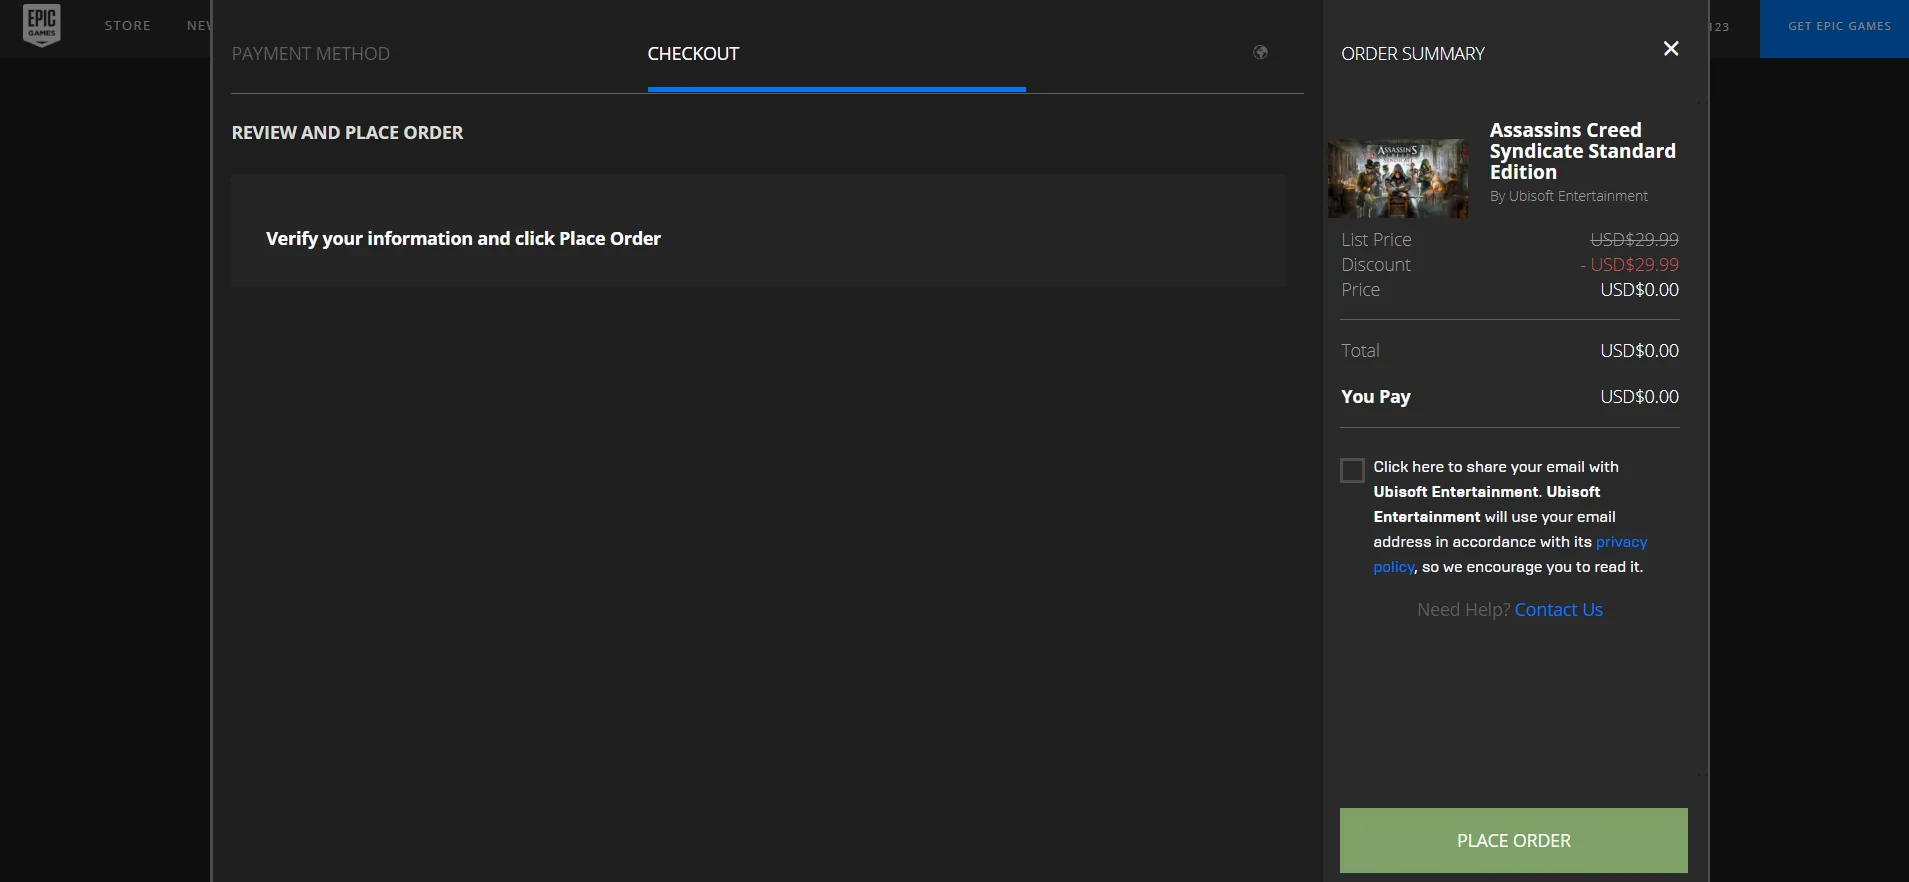This screenshot has height=882, width=1909.
Task: Tick the share email with Ubisoft checkbox
Action: pyautogui.click(x=1352, y=470)
